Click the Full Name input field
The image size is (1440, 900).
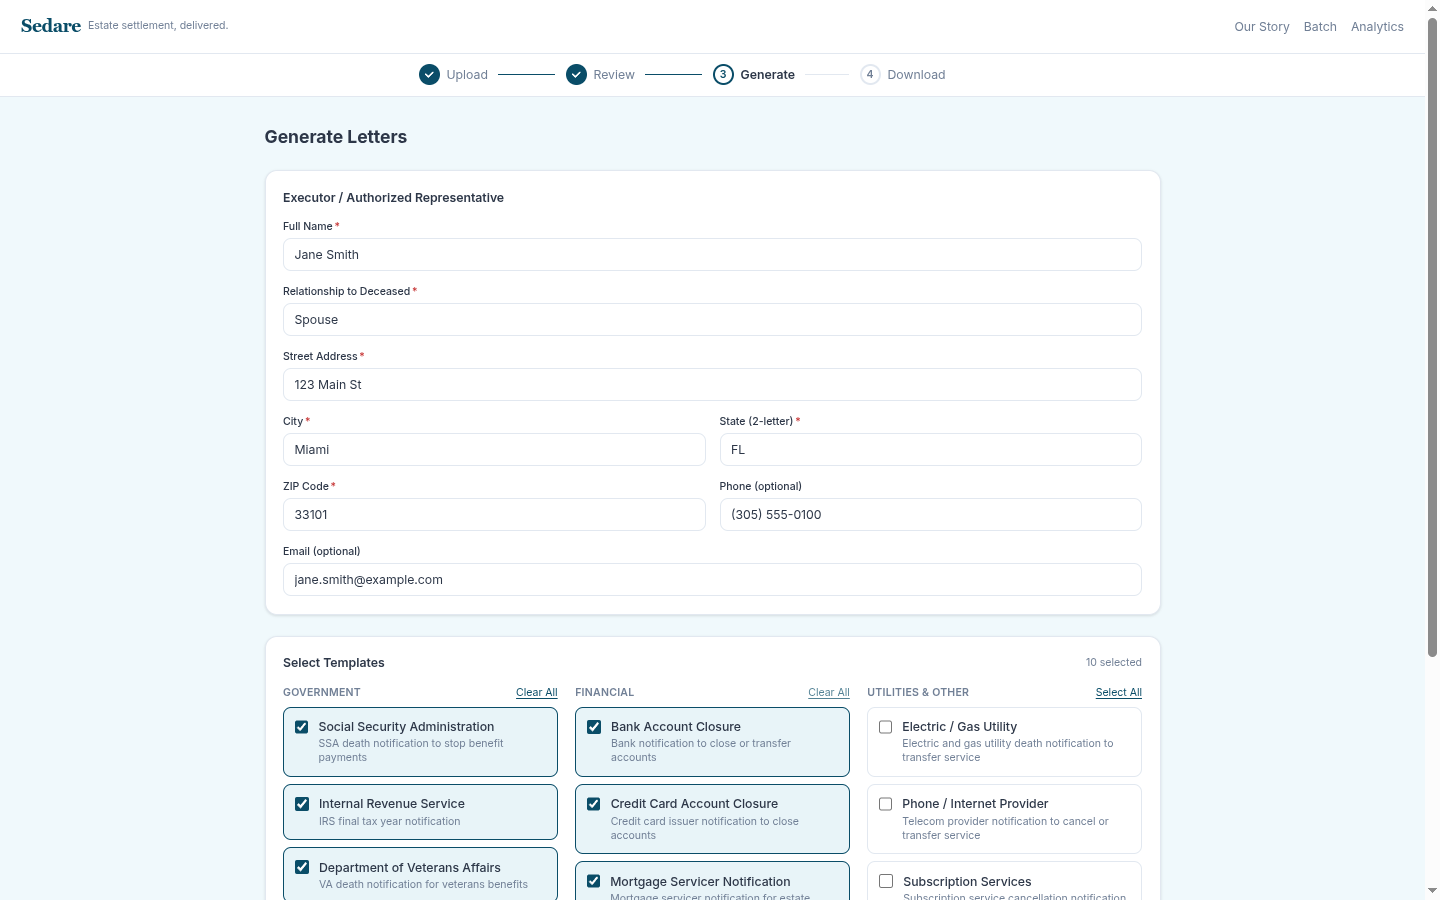[712, 255]
